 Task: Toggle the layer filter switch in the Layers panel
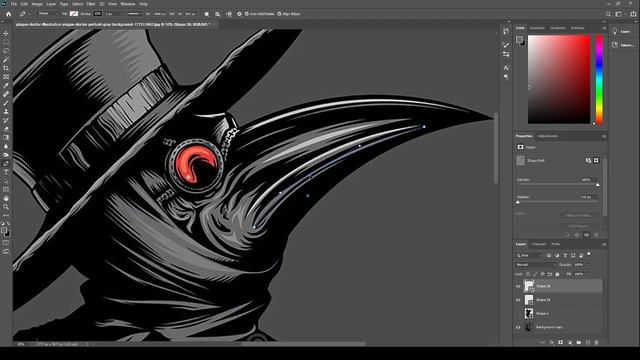(x=589, y=254)
